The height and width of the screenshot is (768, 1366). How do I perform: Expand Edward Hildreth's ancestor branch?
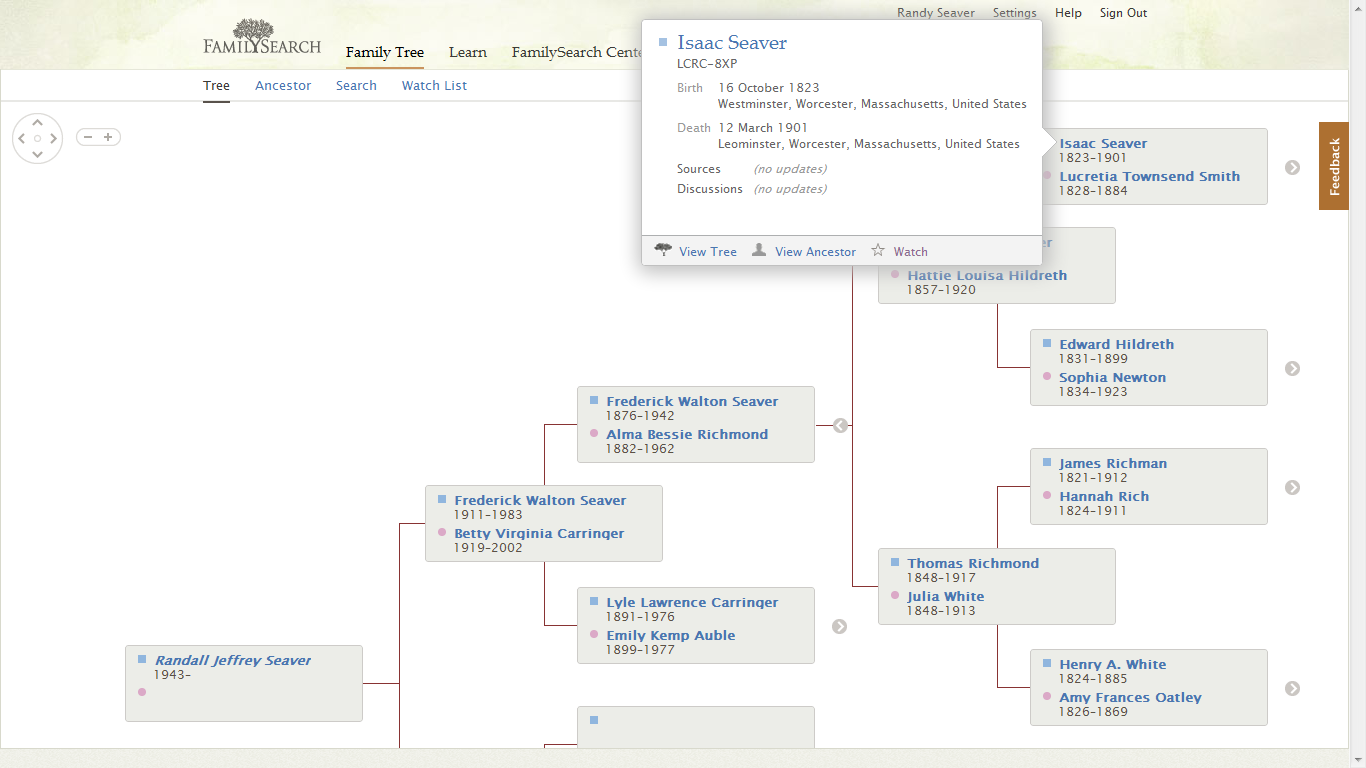coord(1292,368)
